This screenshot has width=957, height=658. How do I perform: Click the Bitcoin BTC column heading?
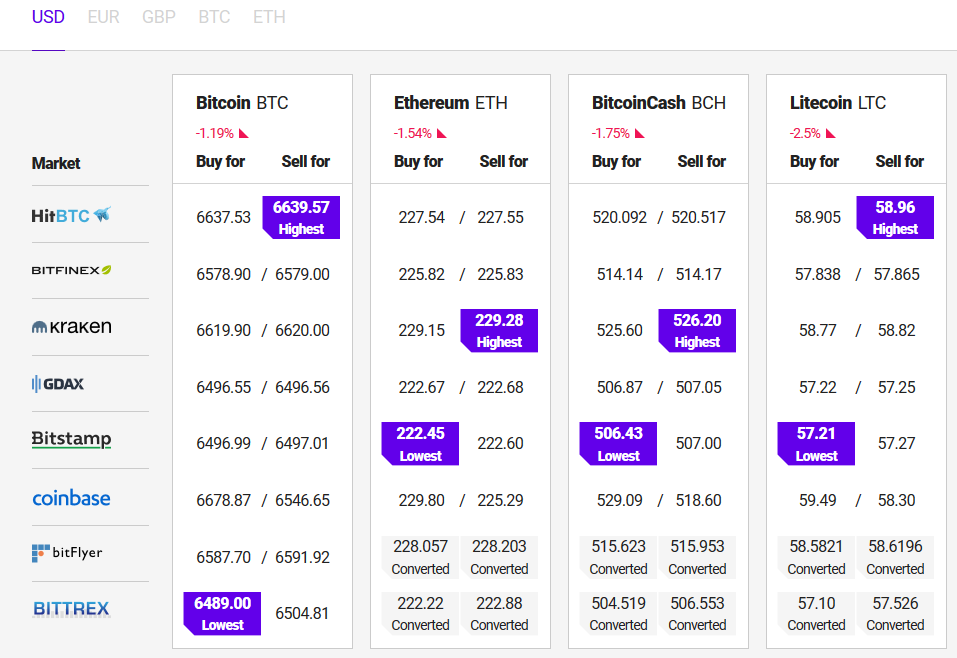coord(242,103)
